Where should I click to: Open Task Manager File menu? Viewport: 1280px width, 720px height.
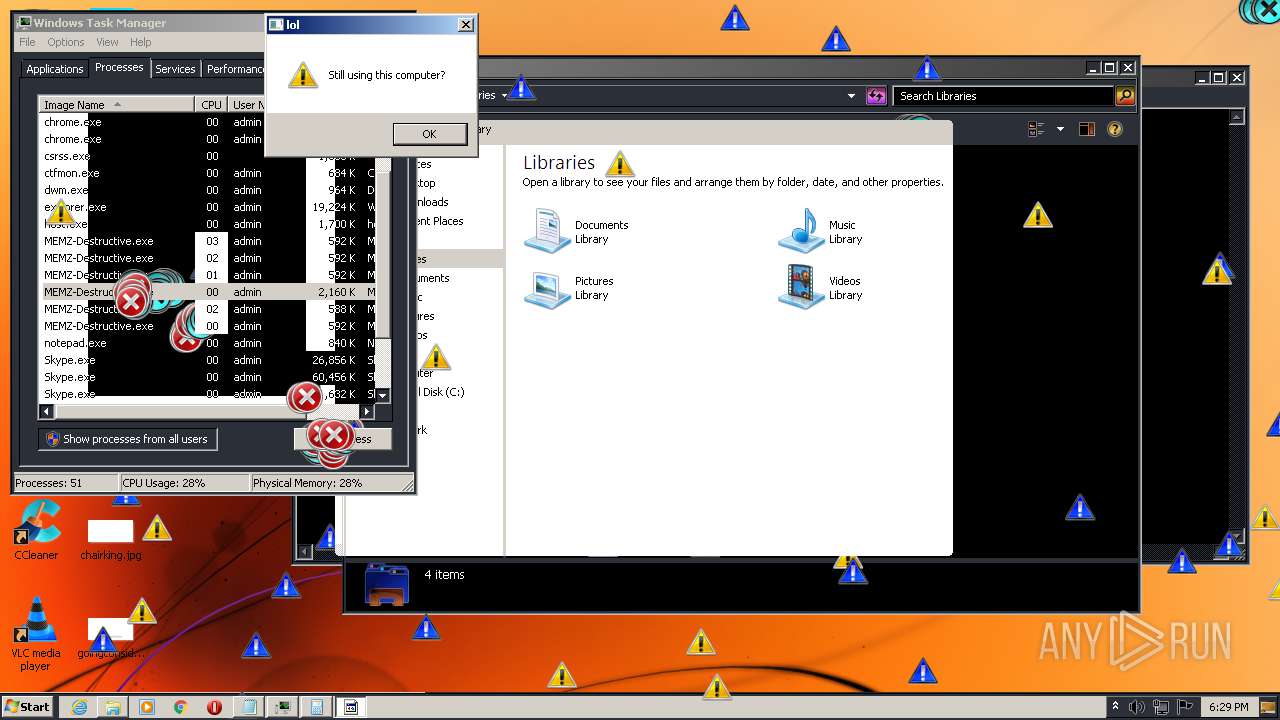pos(27,42)
